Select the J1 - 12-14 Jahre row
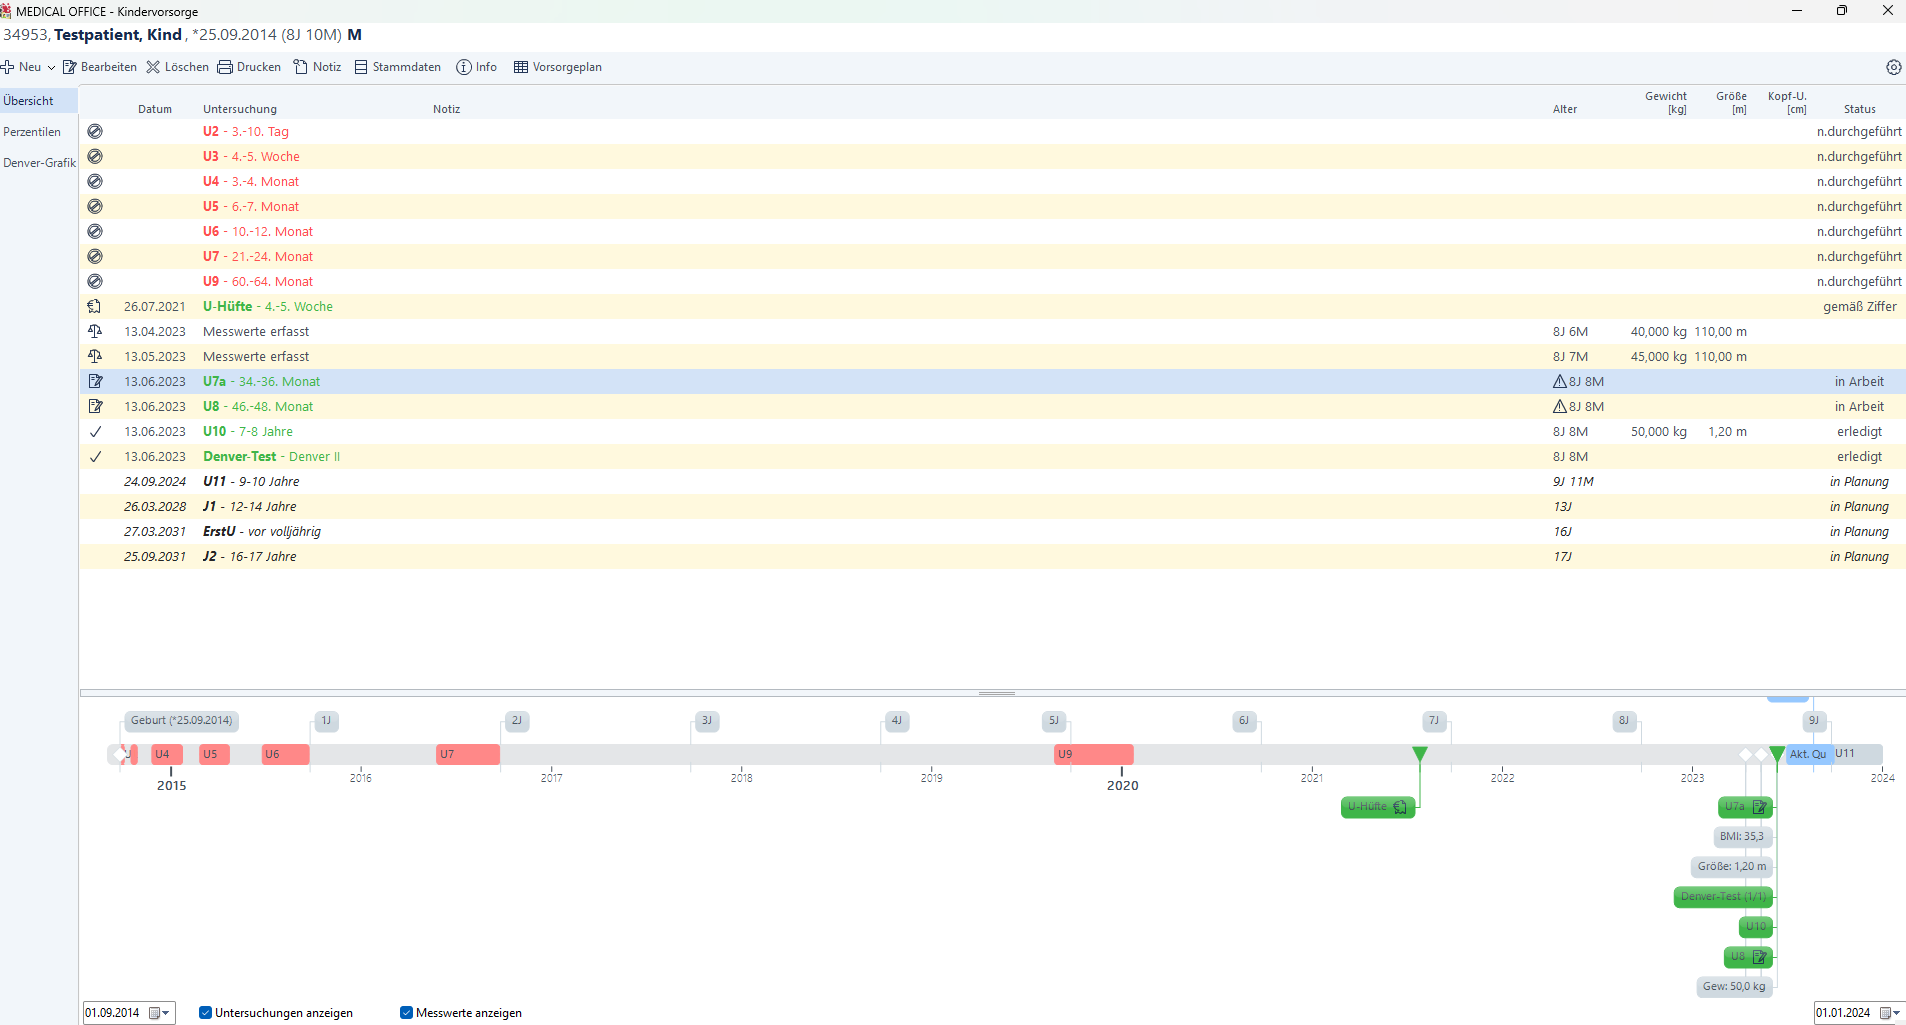This screenshot has height=1025, width=1906. point(992,506)
